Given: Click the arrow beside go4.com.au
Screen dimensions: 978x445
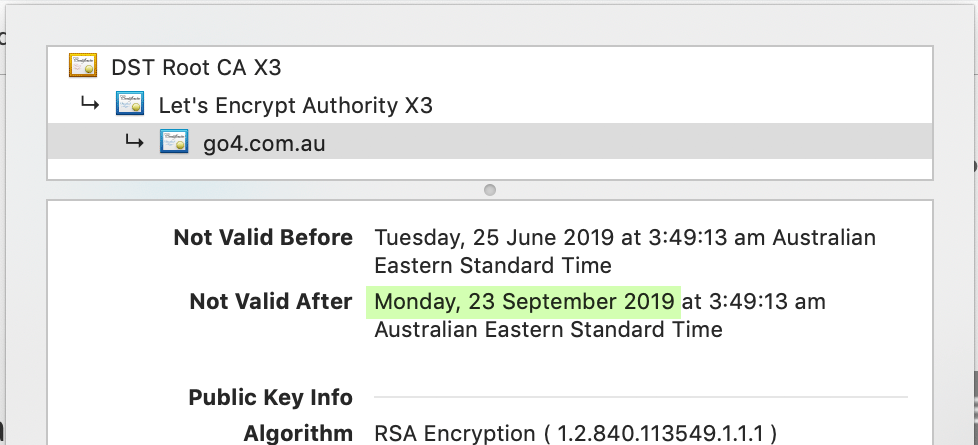Looking at the screenshot, I should tap(134, 142).
